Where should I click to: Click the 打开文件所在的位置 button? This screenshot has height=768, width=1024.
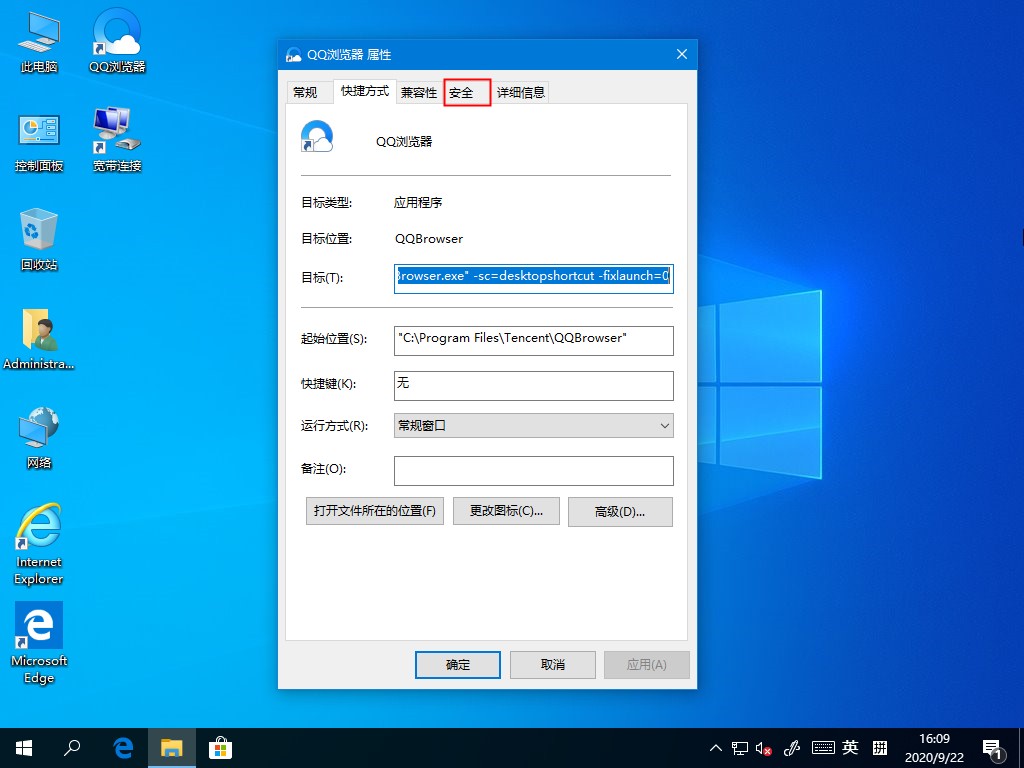374,511
